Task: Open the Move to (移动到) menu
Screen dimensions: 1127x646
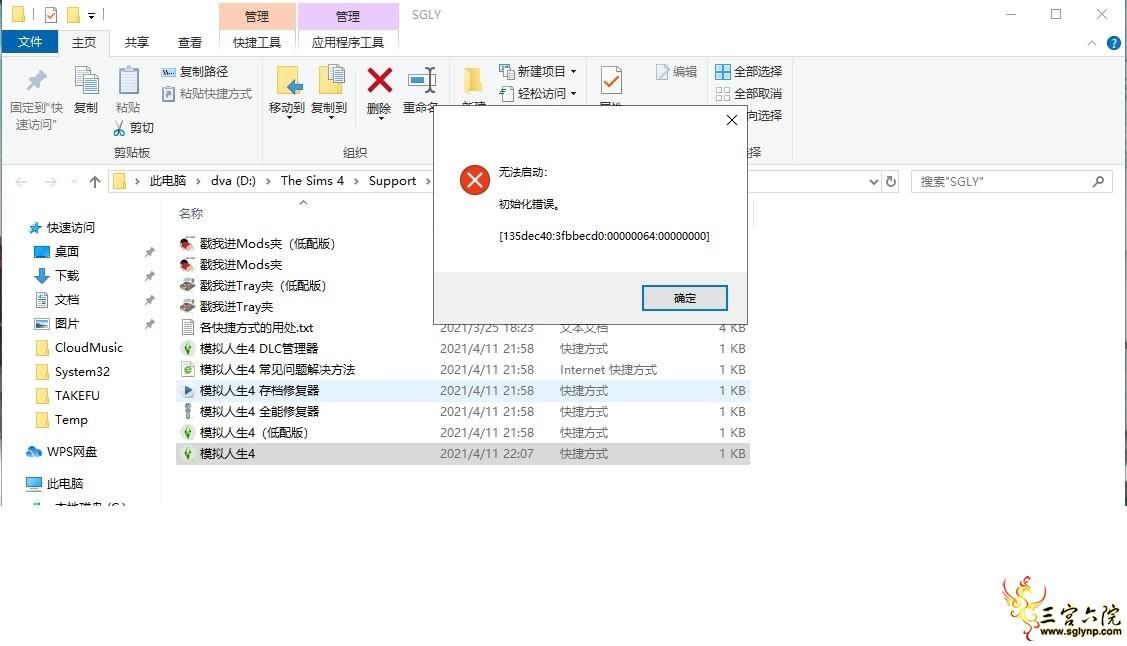Action: 287,91
